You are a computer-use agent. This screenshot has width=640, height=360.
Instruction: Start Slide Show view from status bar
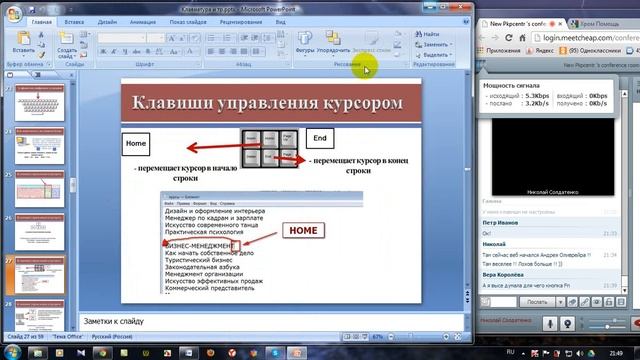[x=365, y=337]
